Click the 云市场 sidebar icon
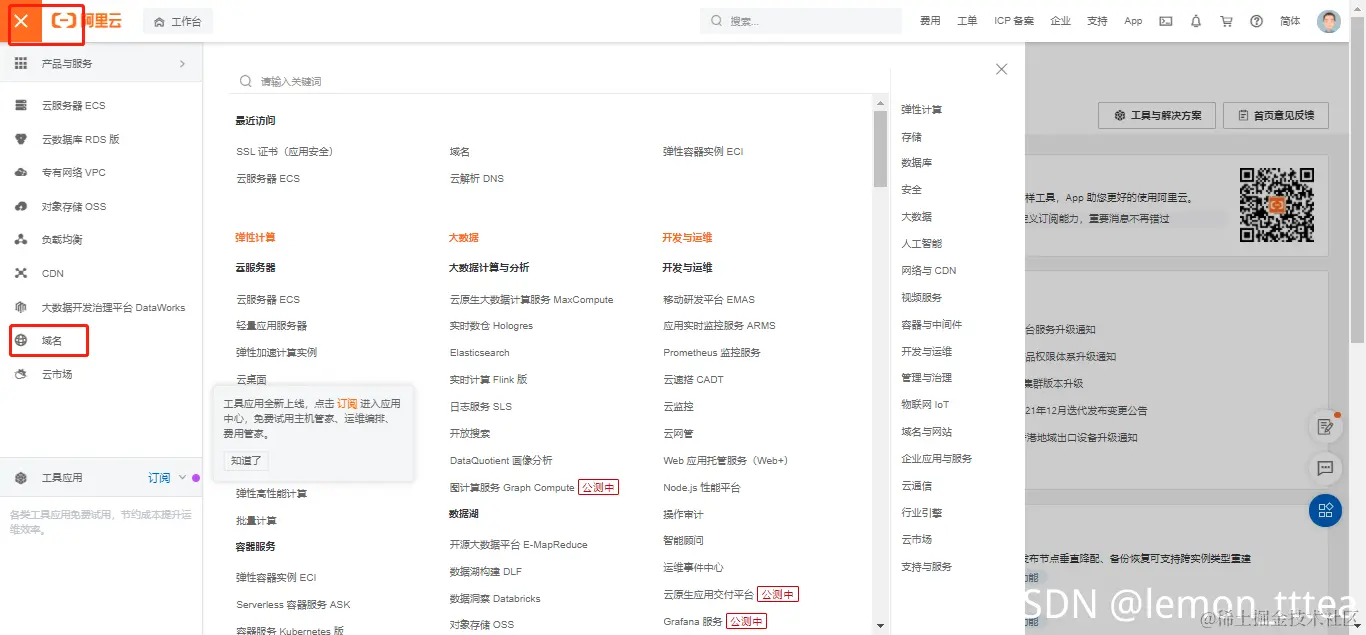 [21, 374]
